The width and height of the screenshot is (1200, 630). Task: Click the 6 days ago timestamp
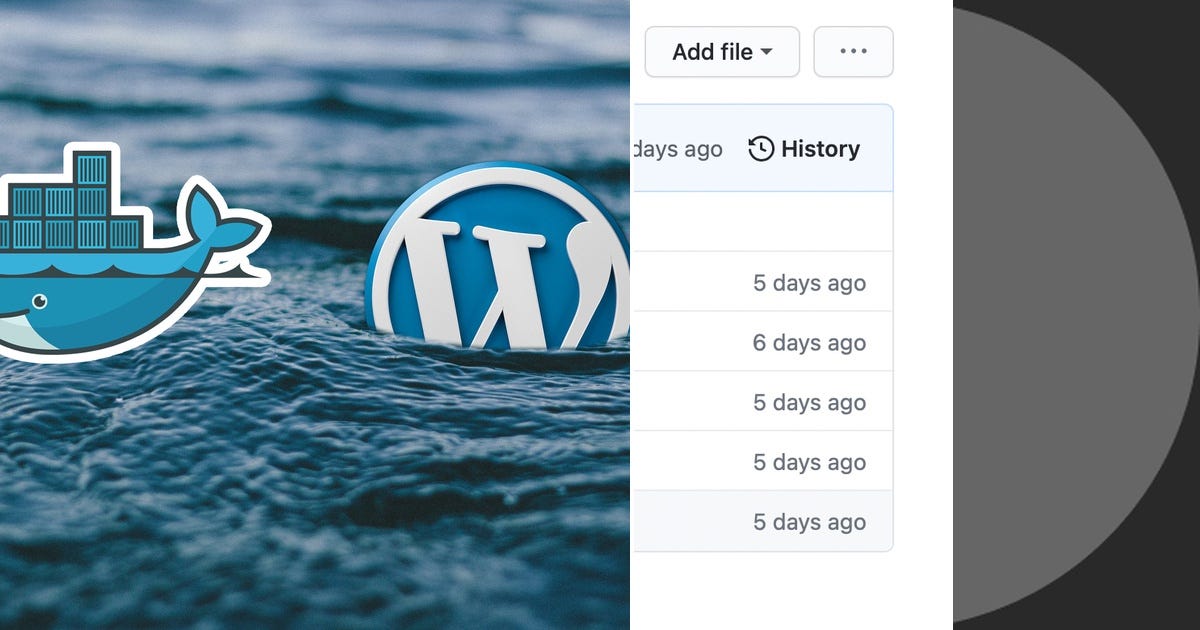click(808, 342)
